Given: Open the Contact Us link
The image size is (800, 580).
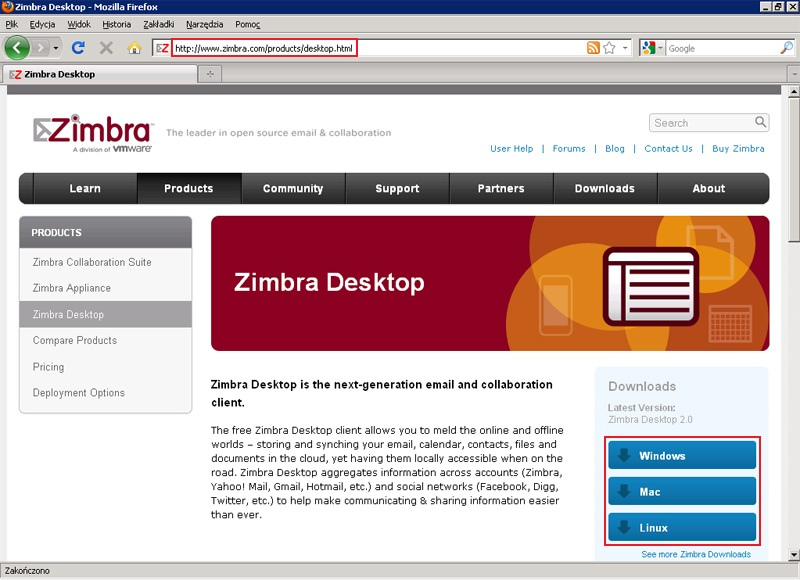Looking at the screenshot, I should click(668, 148).
